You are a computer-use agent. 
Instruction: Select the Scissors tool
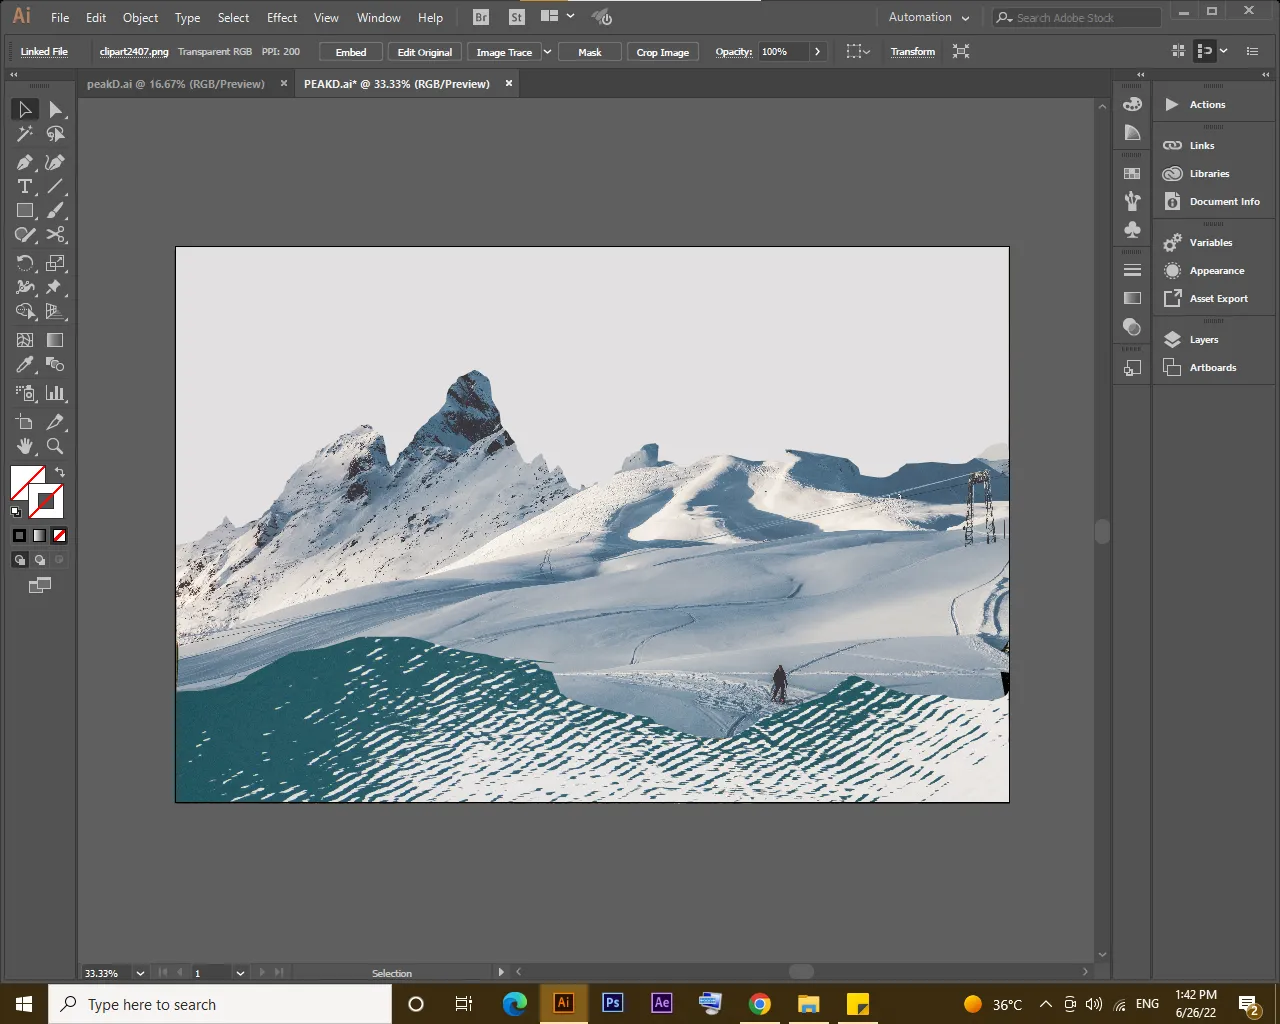click(56, 235)
